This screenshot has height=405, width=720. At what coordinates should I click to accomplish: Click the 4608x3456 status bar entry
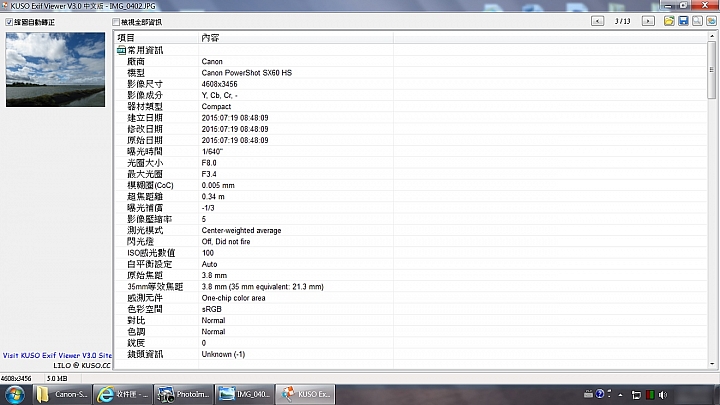pyautogui.click(x=16, y=378)
